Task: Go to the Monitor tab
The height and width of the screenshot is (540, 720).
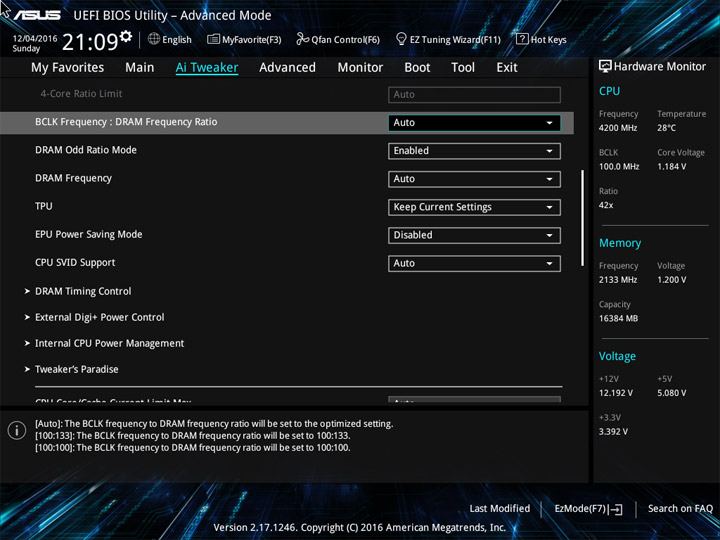Action: click(x=360, y=68)
